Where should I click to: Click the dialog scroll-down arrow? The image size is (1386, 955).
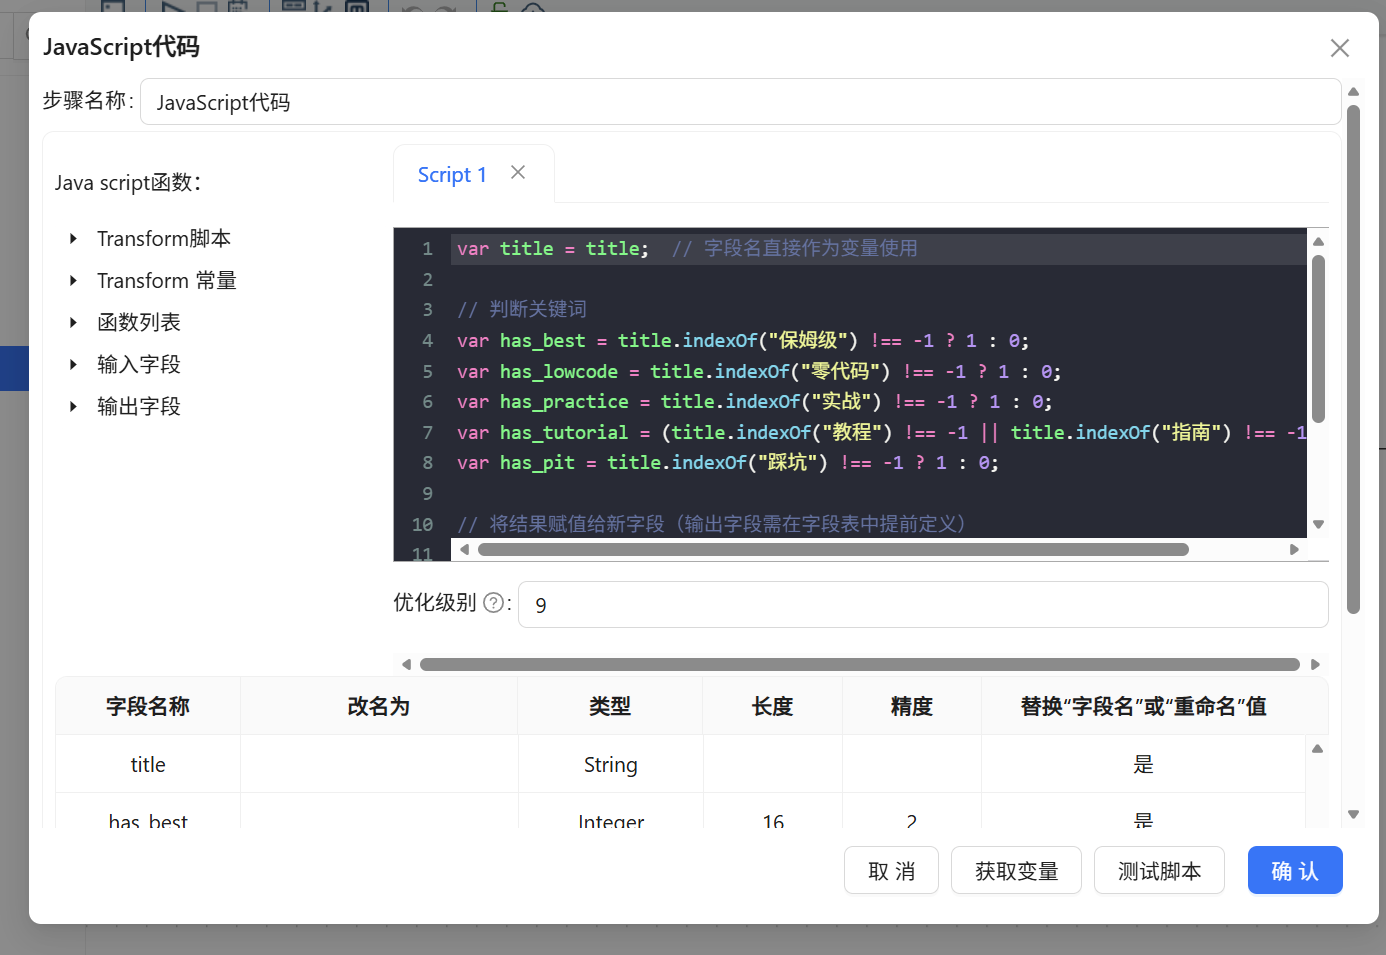[x=1353, y=814]
